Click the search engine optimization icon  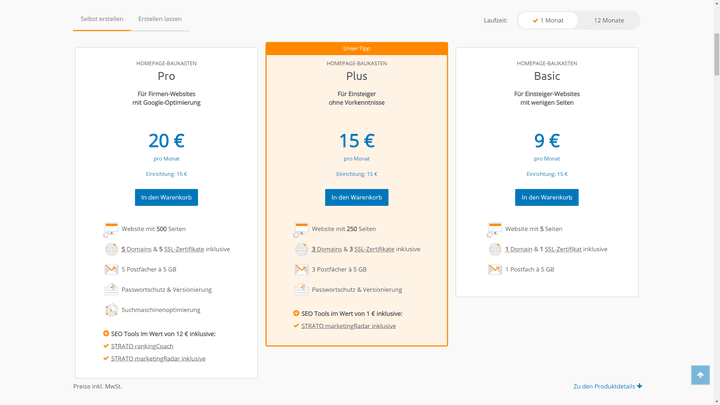click(x=111, y=310)
